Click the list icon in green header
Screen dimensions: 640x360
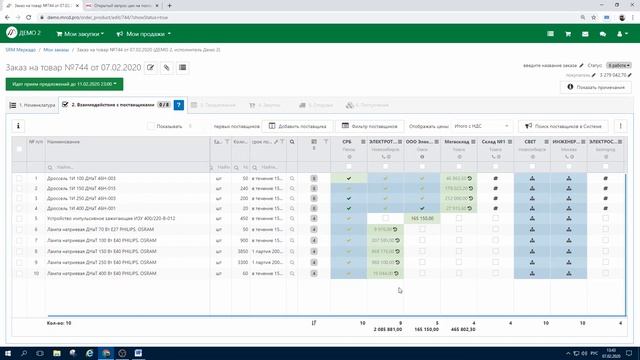coord(551,34)
